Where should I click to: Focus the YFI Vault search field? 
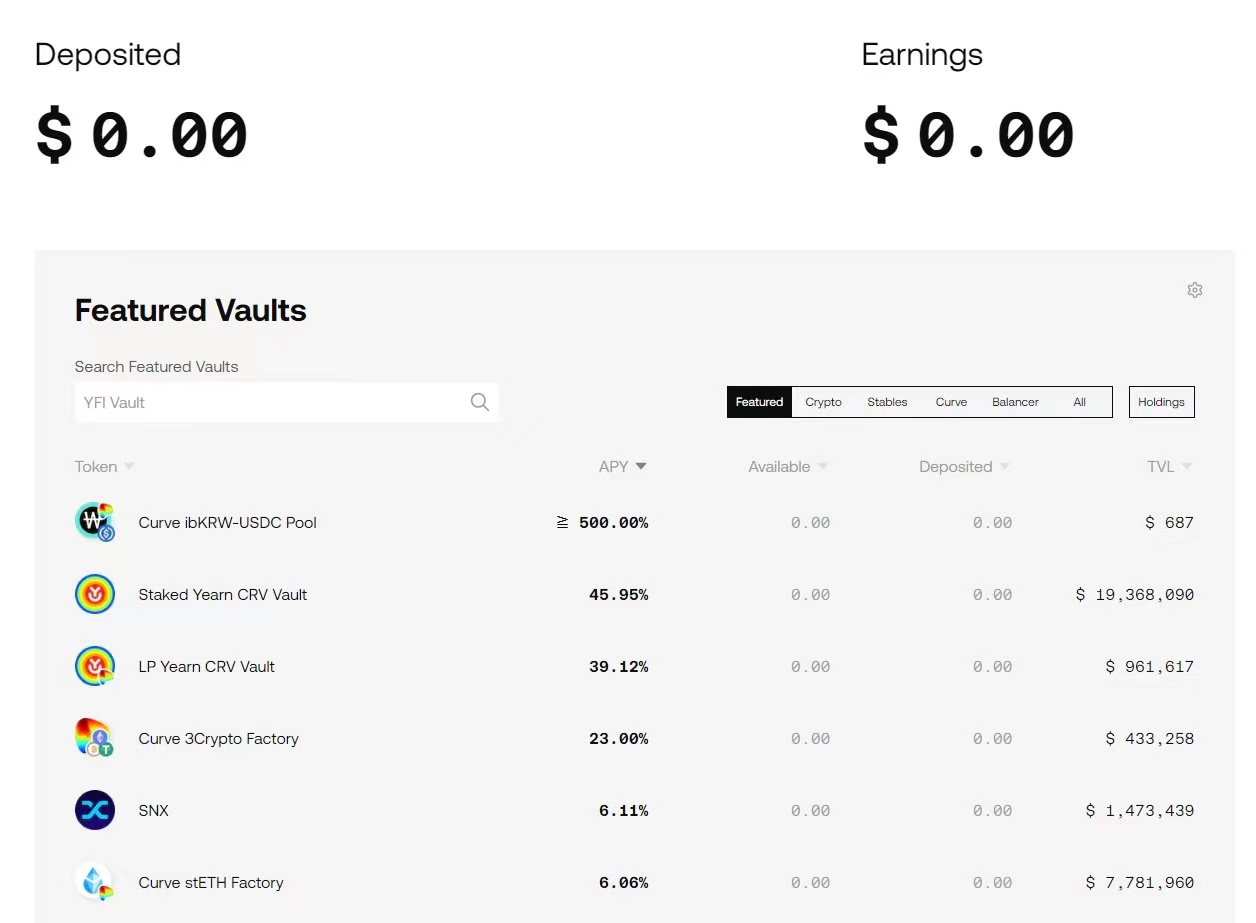point(270,402)
